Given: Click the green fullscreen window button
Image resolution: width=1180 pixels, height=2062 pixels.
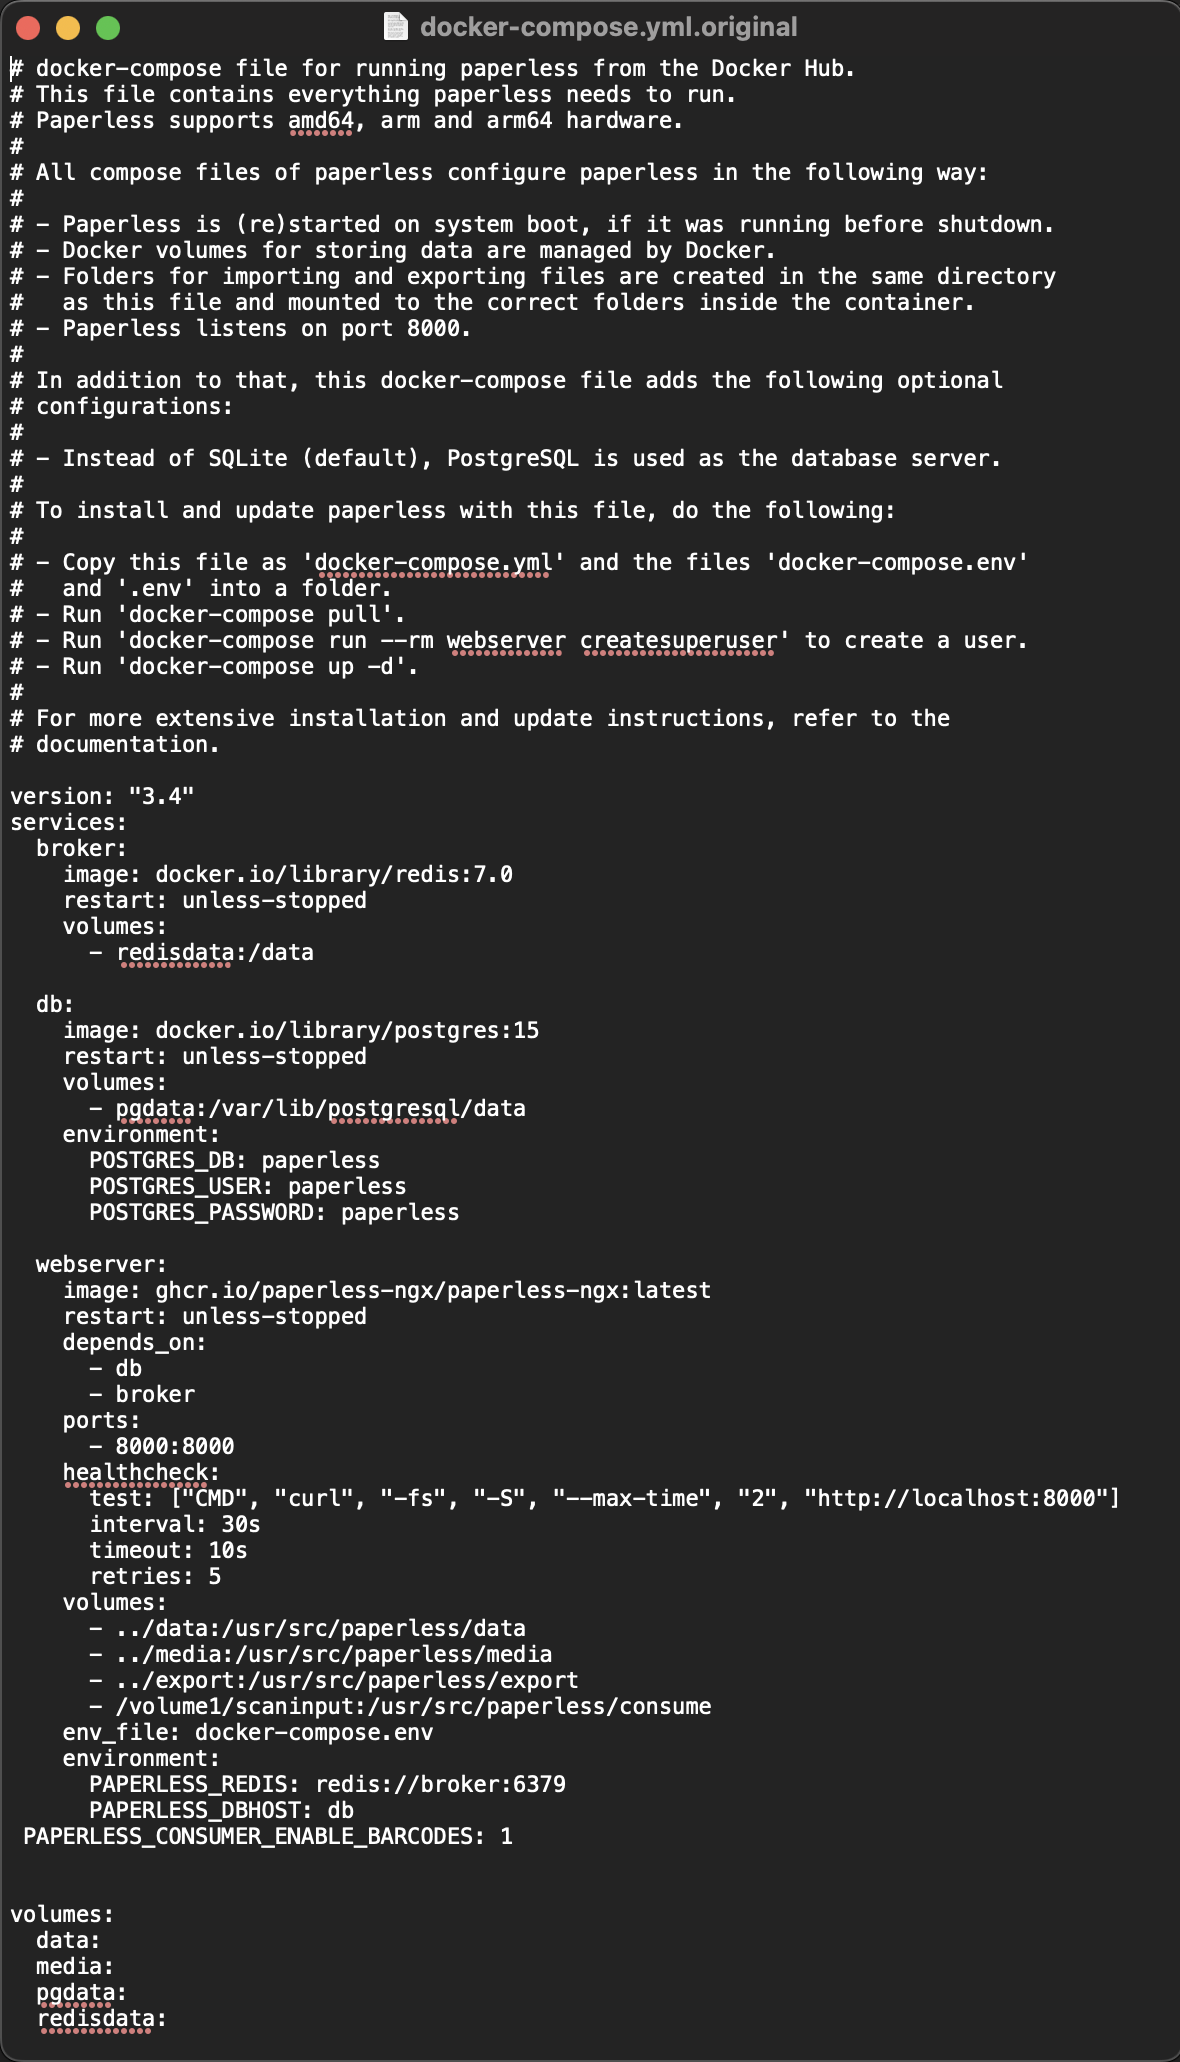Looking at the screenshot, I should 108,28.
